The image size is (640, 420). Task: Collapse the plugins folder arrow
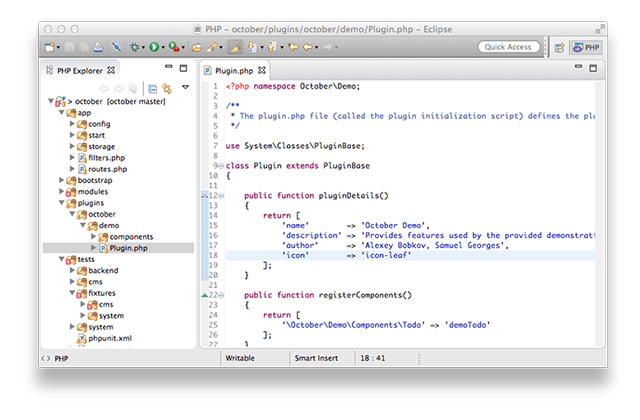coord(61,202)
